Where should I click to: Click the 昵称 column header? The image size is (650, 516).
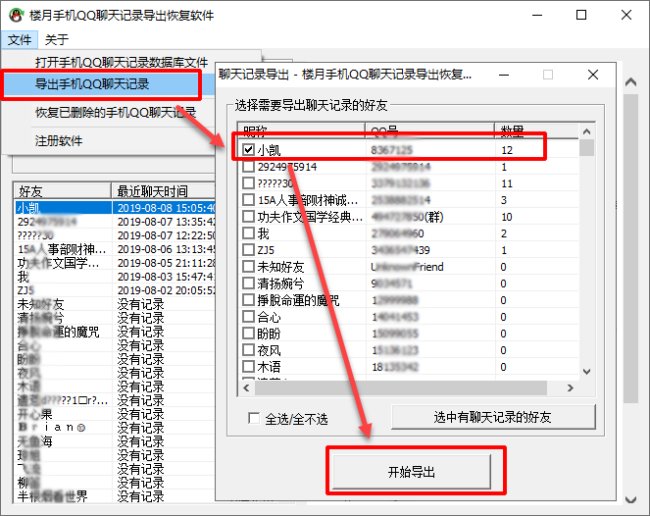click(x=301, y=131)
